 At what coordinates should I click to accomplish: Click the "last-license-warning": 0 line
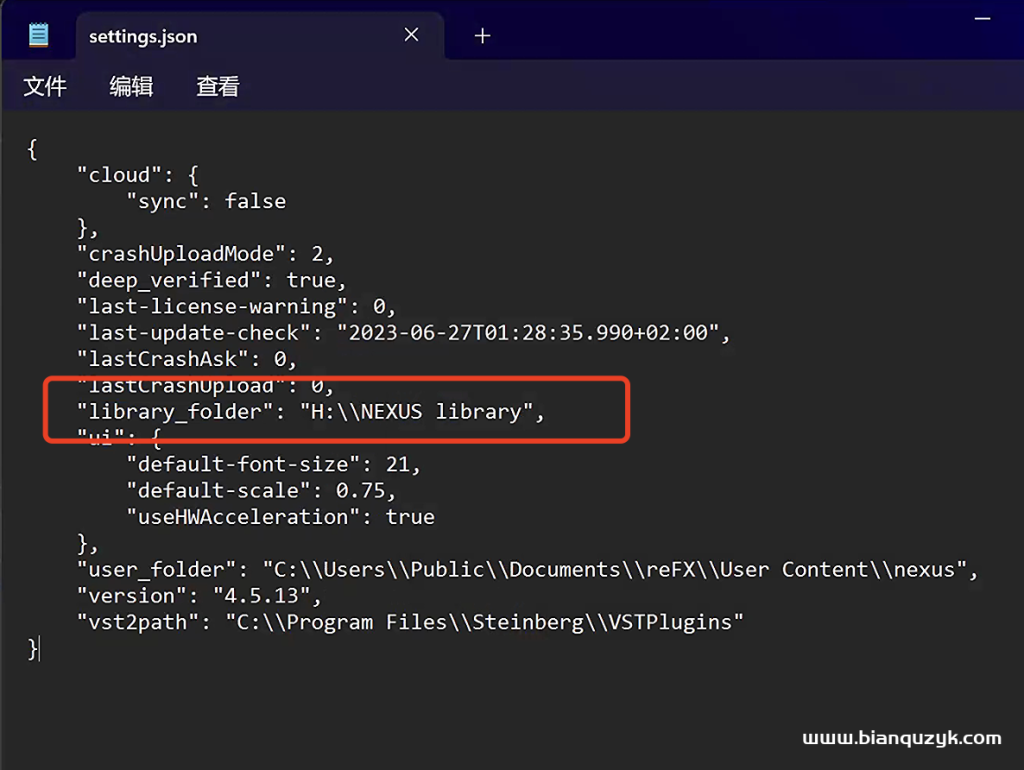pyautogui.click(x=236, y=306)
